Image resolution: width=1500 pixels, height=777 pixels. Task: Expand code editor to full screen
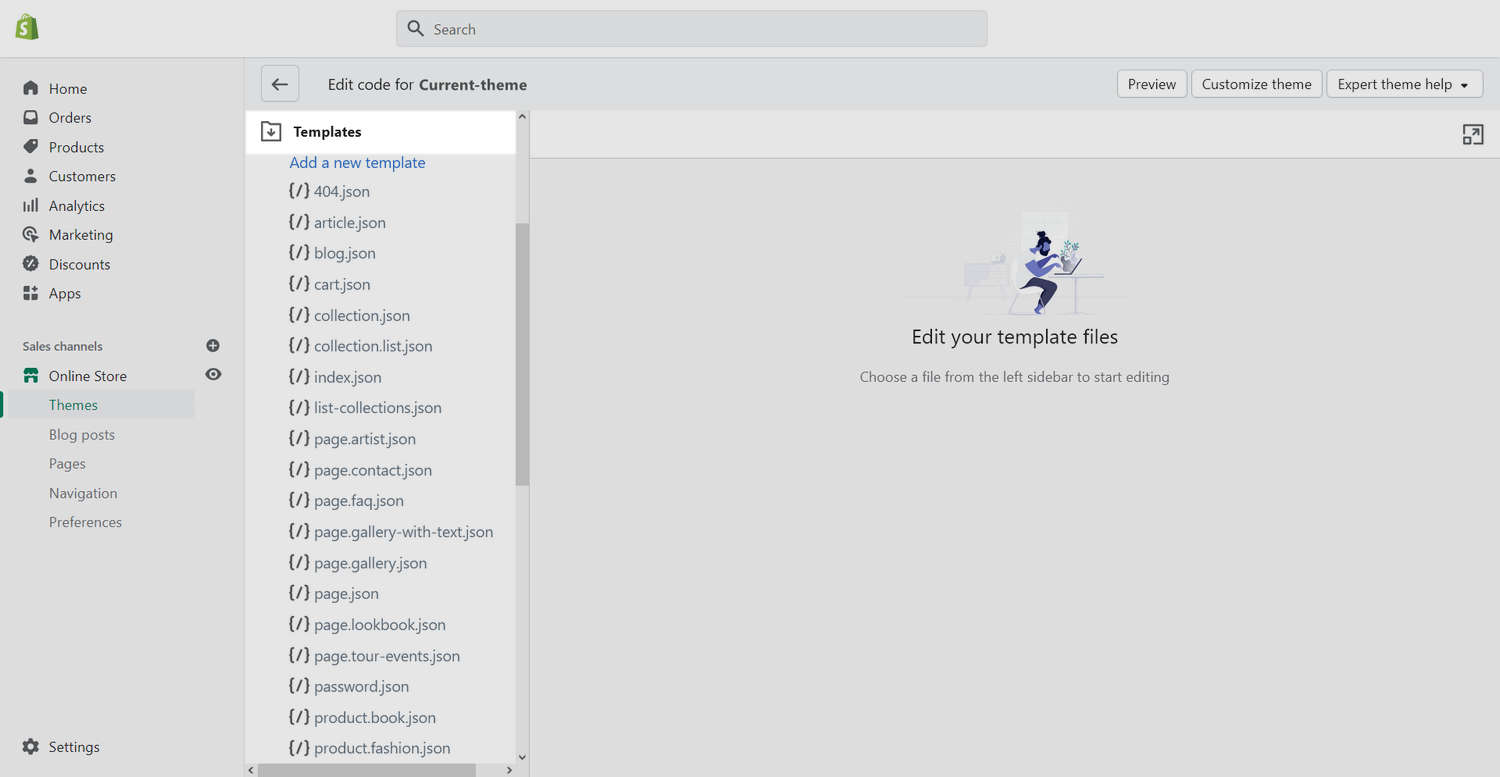point(1472,135)
